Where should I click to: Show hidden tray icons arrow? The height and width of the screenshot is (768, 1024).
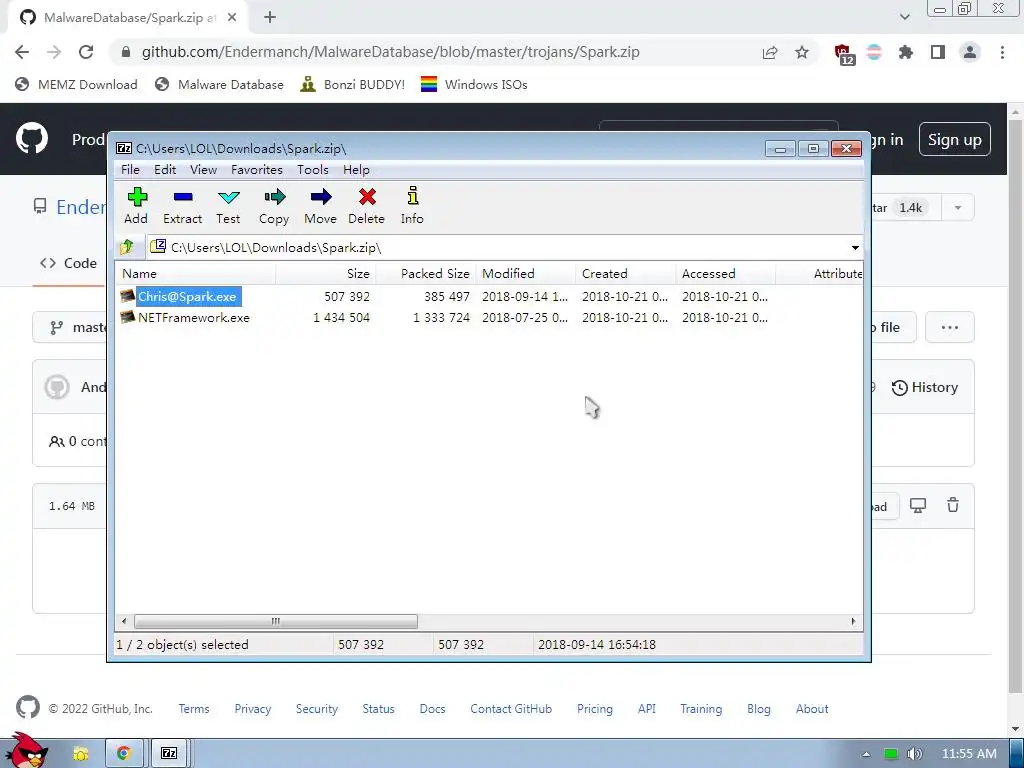coord(866,754)
